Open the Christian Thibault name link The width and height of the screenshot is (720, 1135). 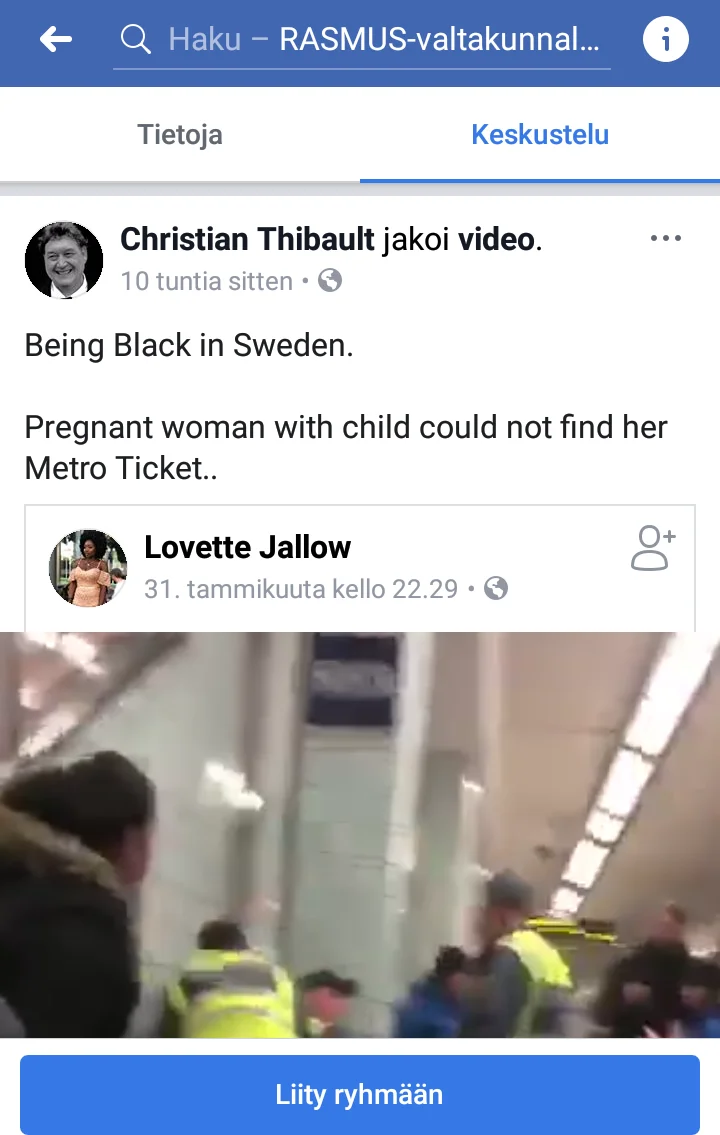pyautogui.click(x=247, y=239)
